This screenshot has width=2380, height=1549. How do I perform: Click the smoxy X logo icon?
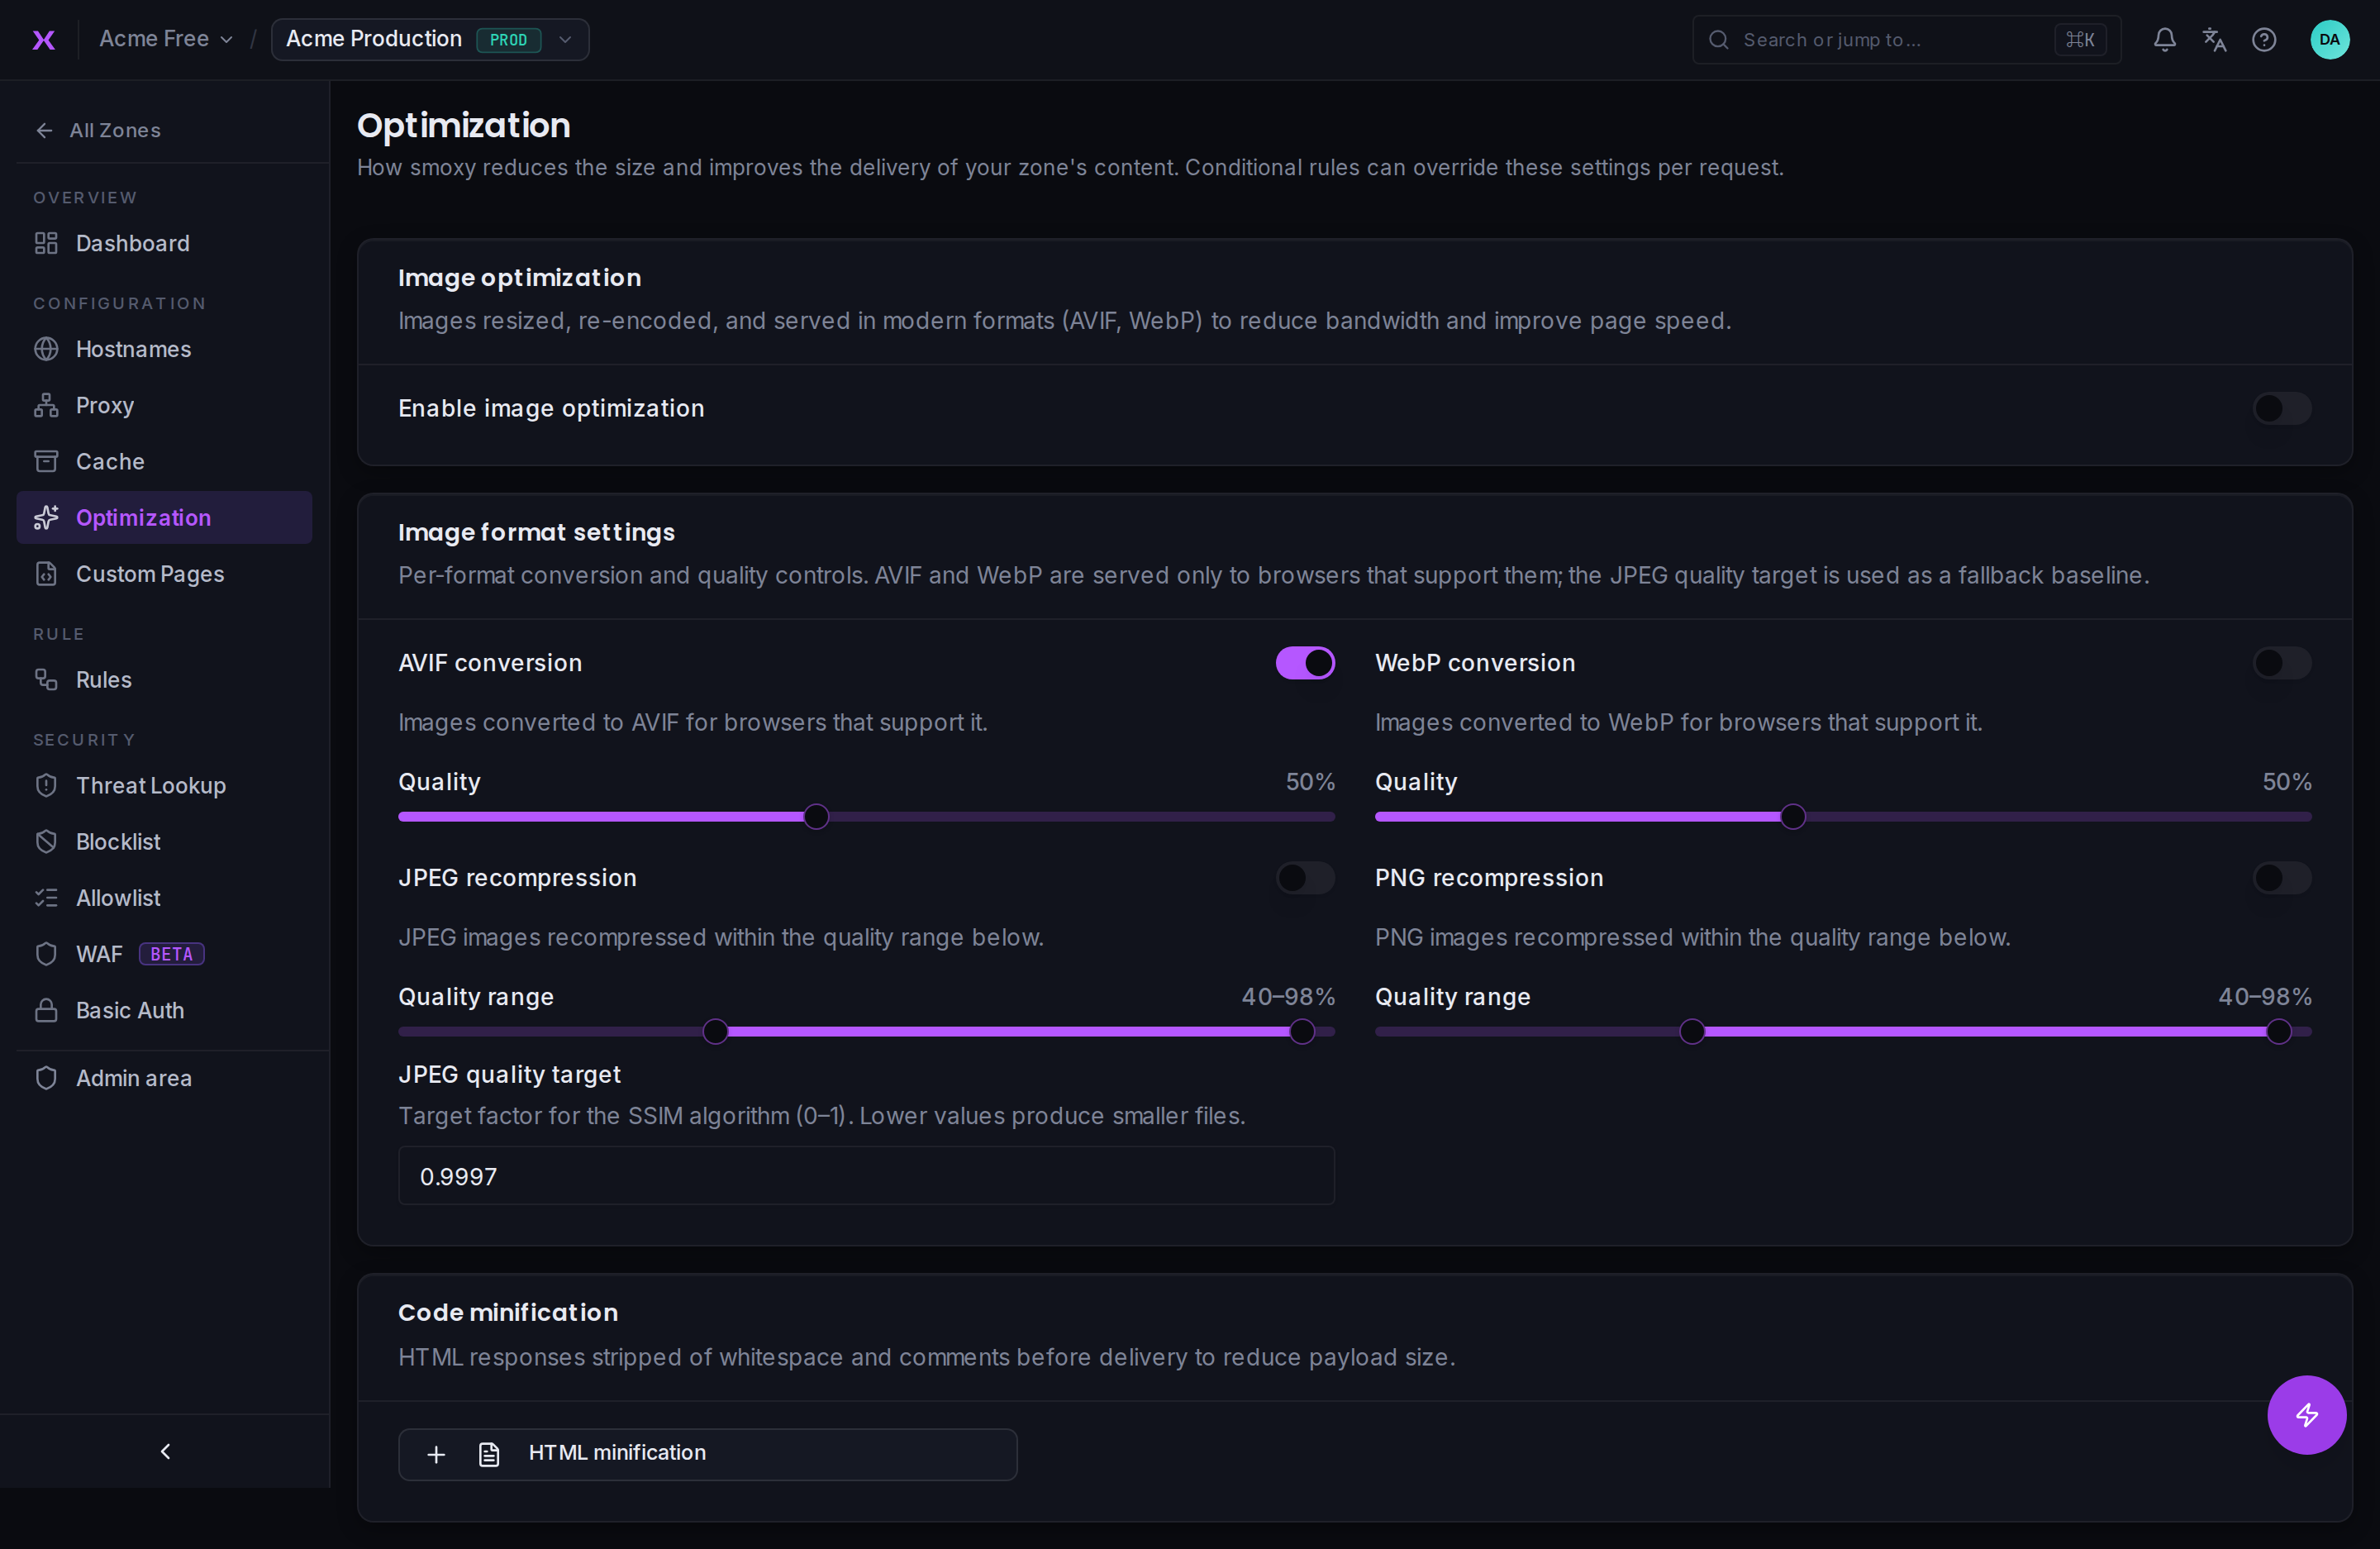pos(44,40)
